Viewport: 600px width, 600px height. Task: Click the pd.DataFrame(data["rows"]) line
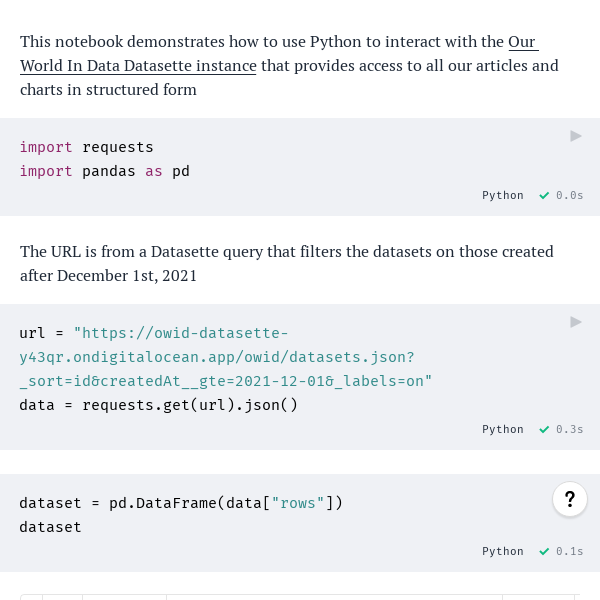(x=181, y=503)
